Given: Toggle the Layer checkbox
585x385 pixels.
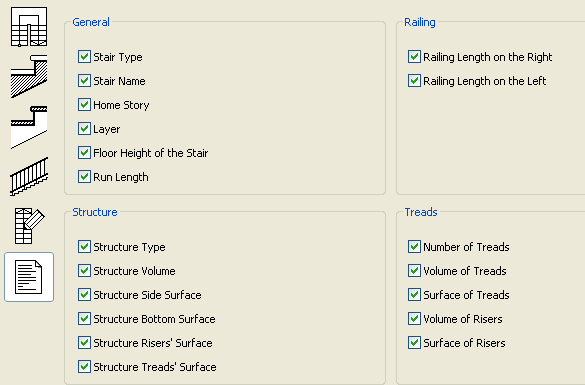Looking at the screenshot, I should 84,129.
